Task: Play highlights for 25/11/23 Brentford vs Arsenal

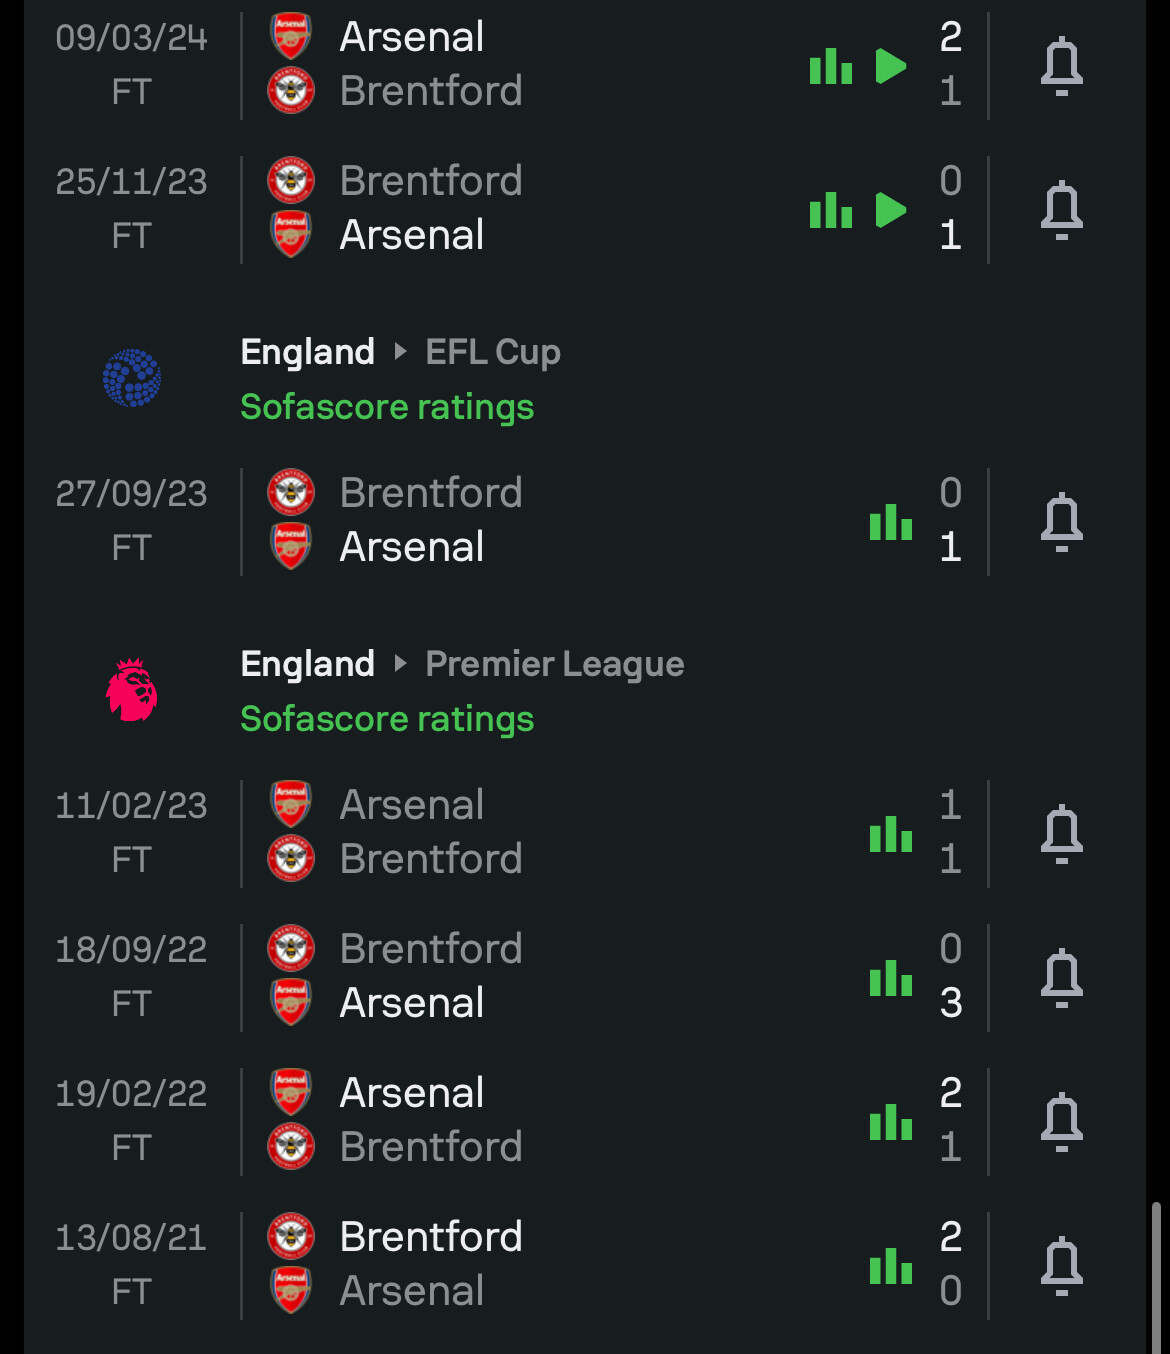Action: tap(890, 210)
